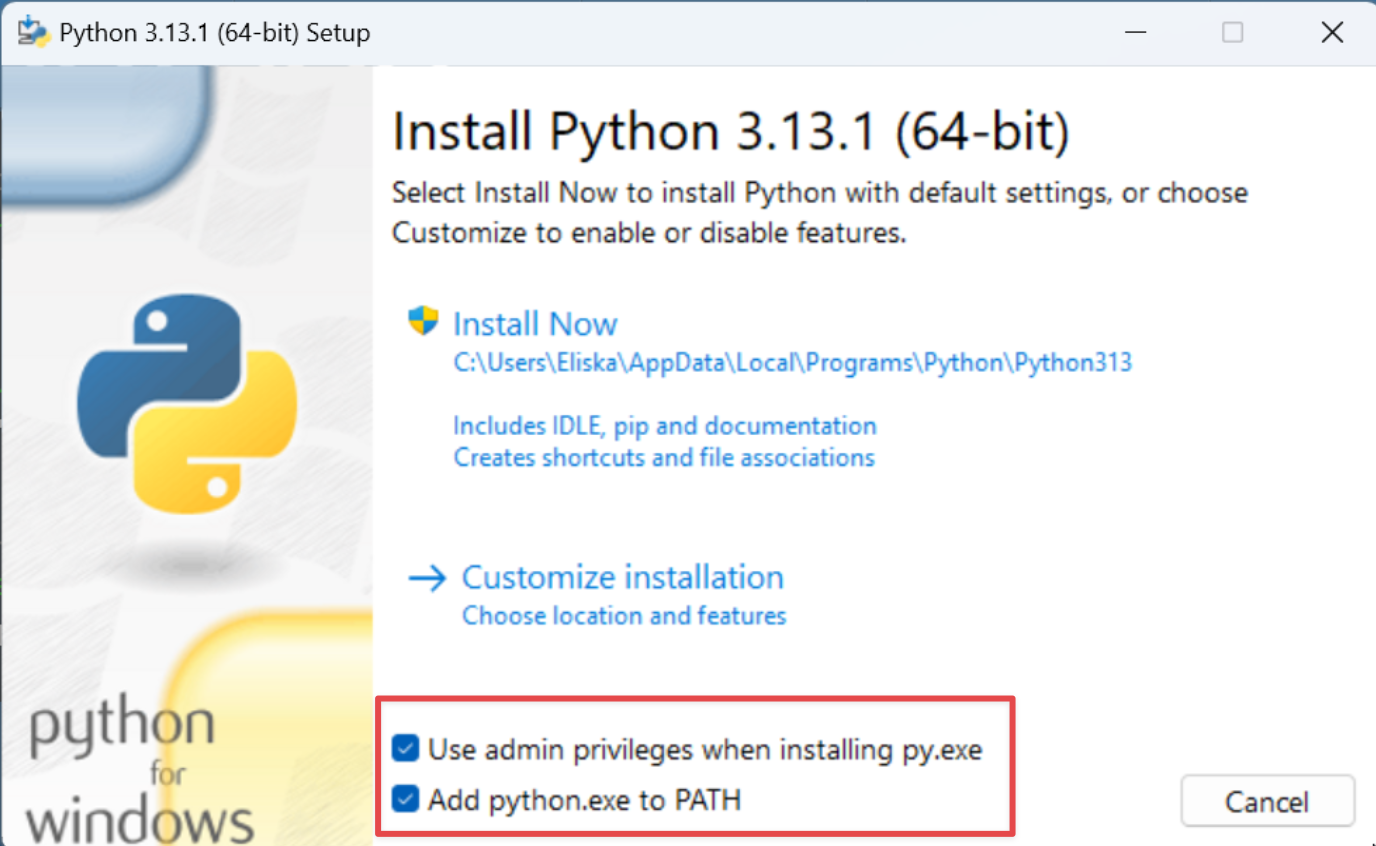This screenshot has width=1376, height=846.
Task: Click the Python logo in the title bar
Action: (x=31, y=31)
